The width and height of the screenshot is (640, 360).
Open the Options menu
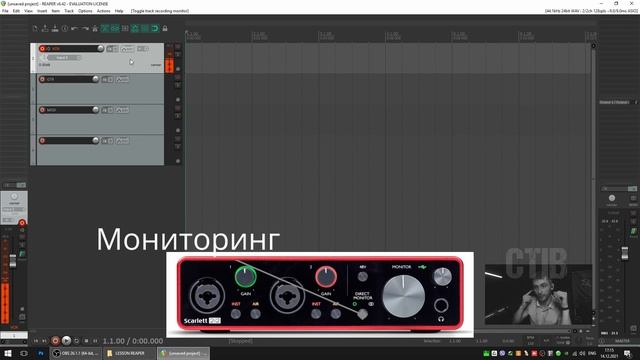85,11
